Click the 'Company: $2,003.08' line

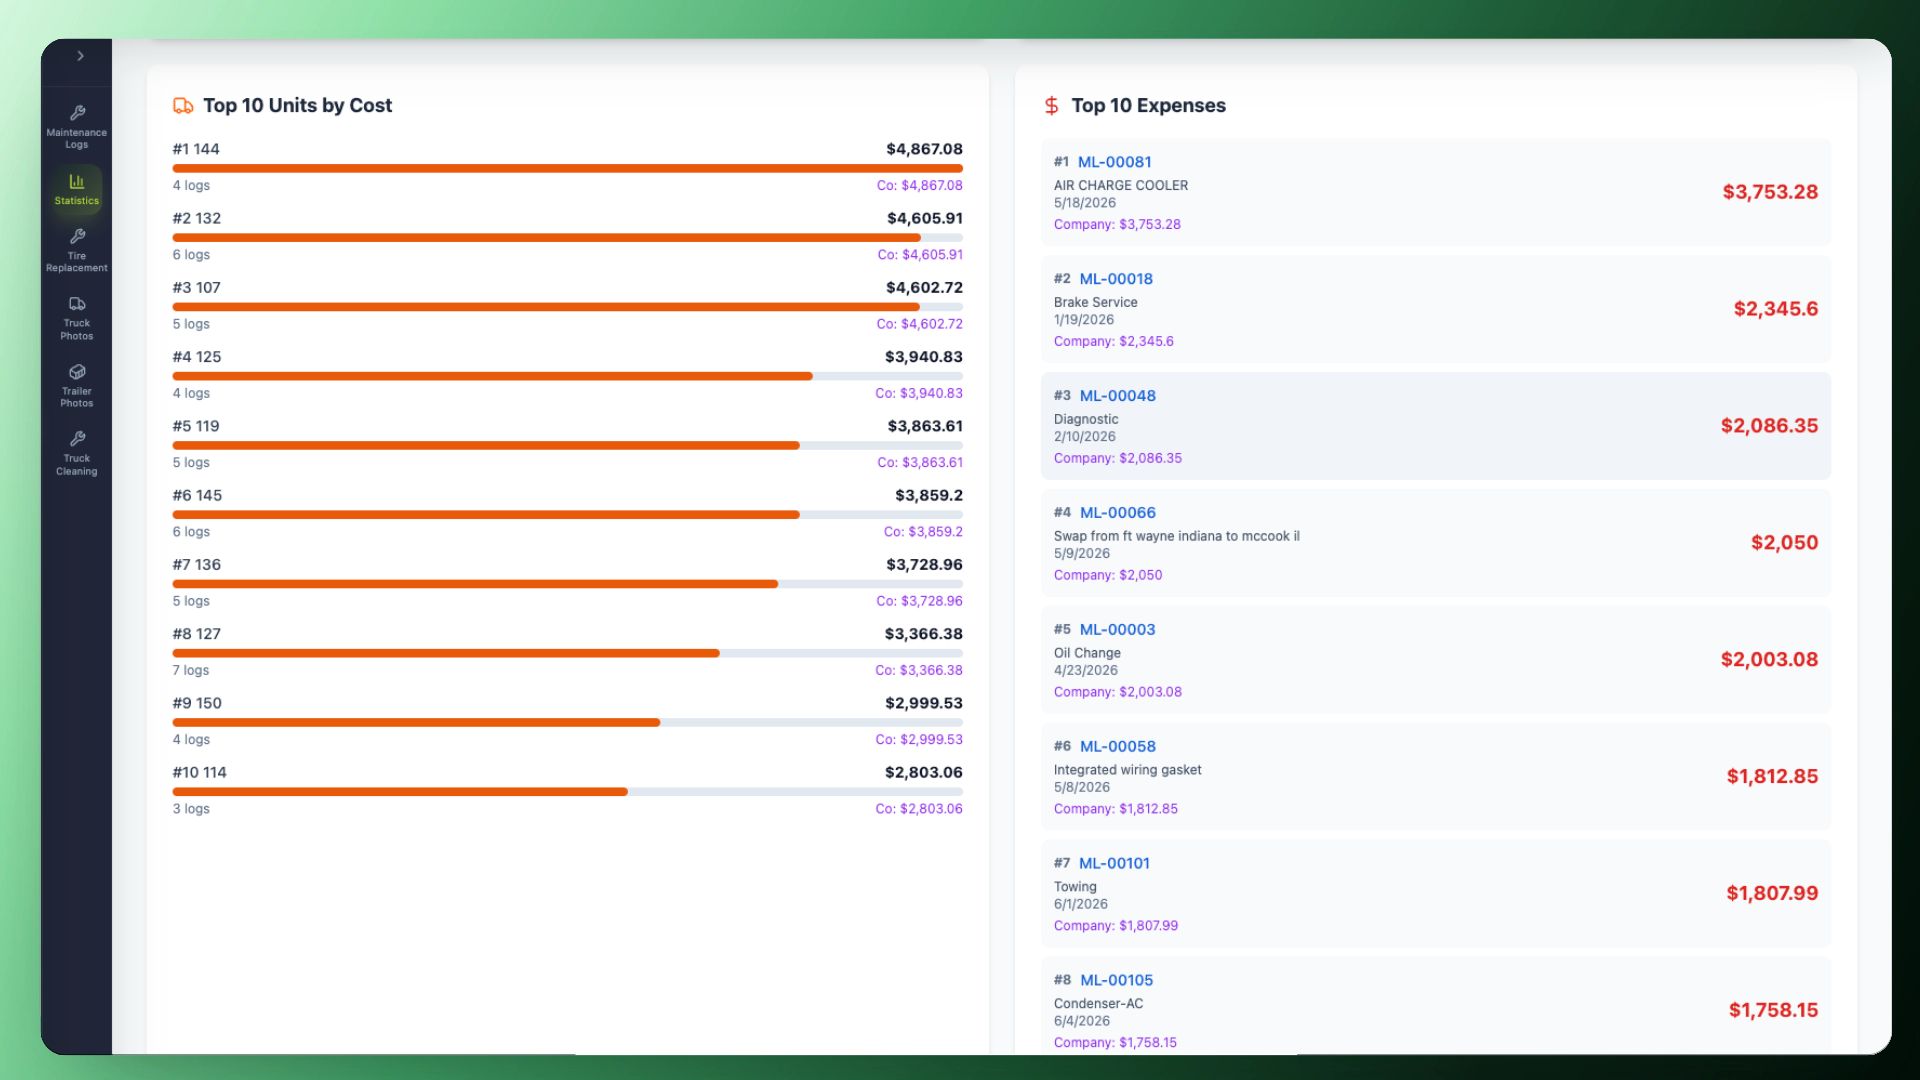tap(1117, 692)
